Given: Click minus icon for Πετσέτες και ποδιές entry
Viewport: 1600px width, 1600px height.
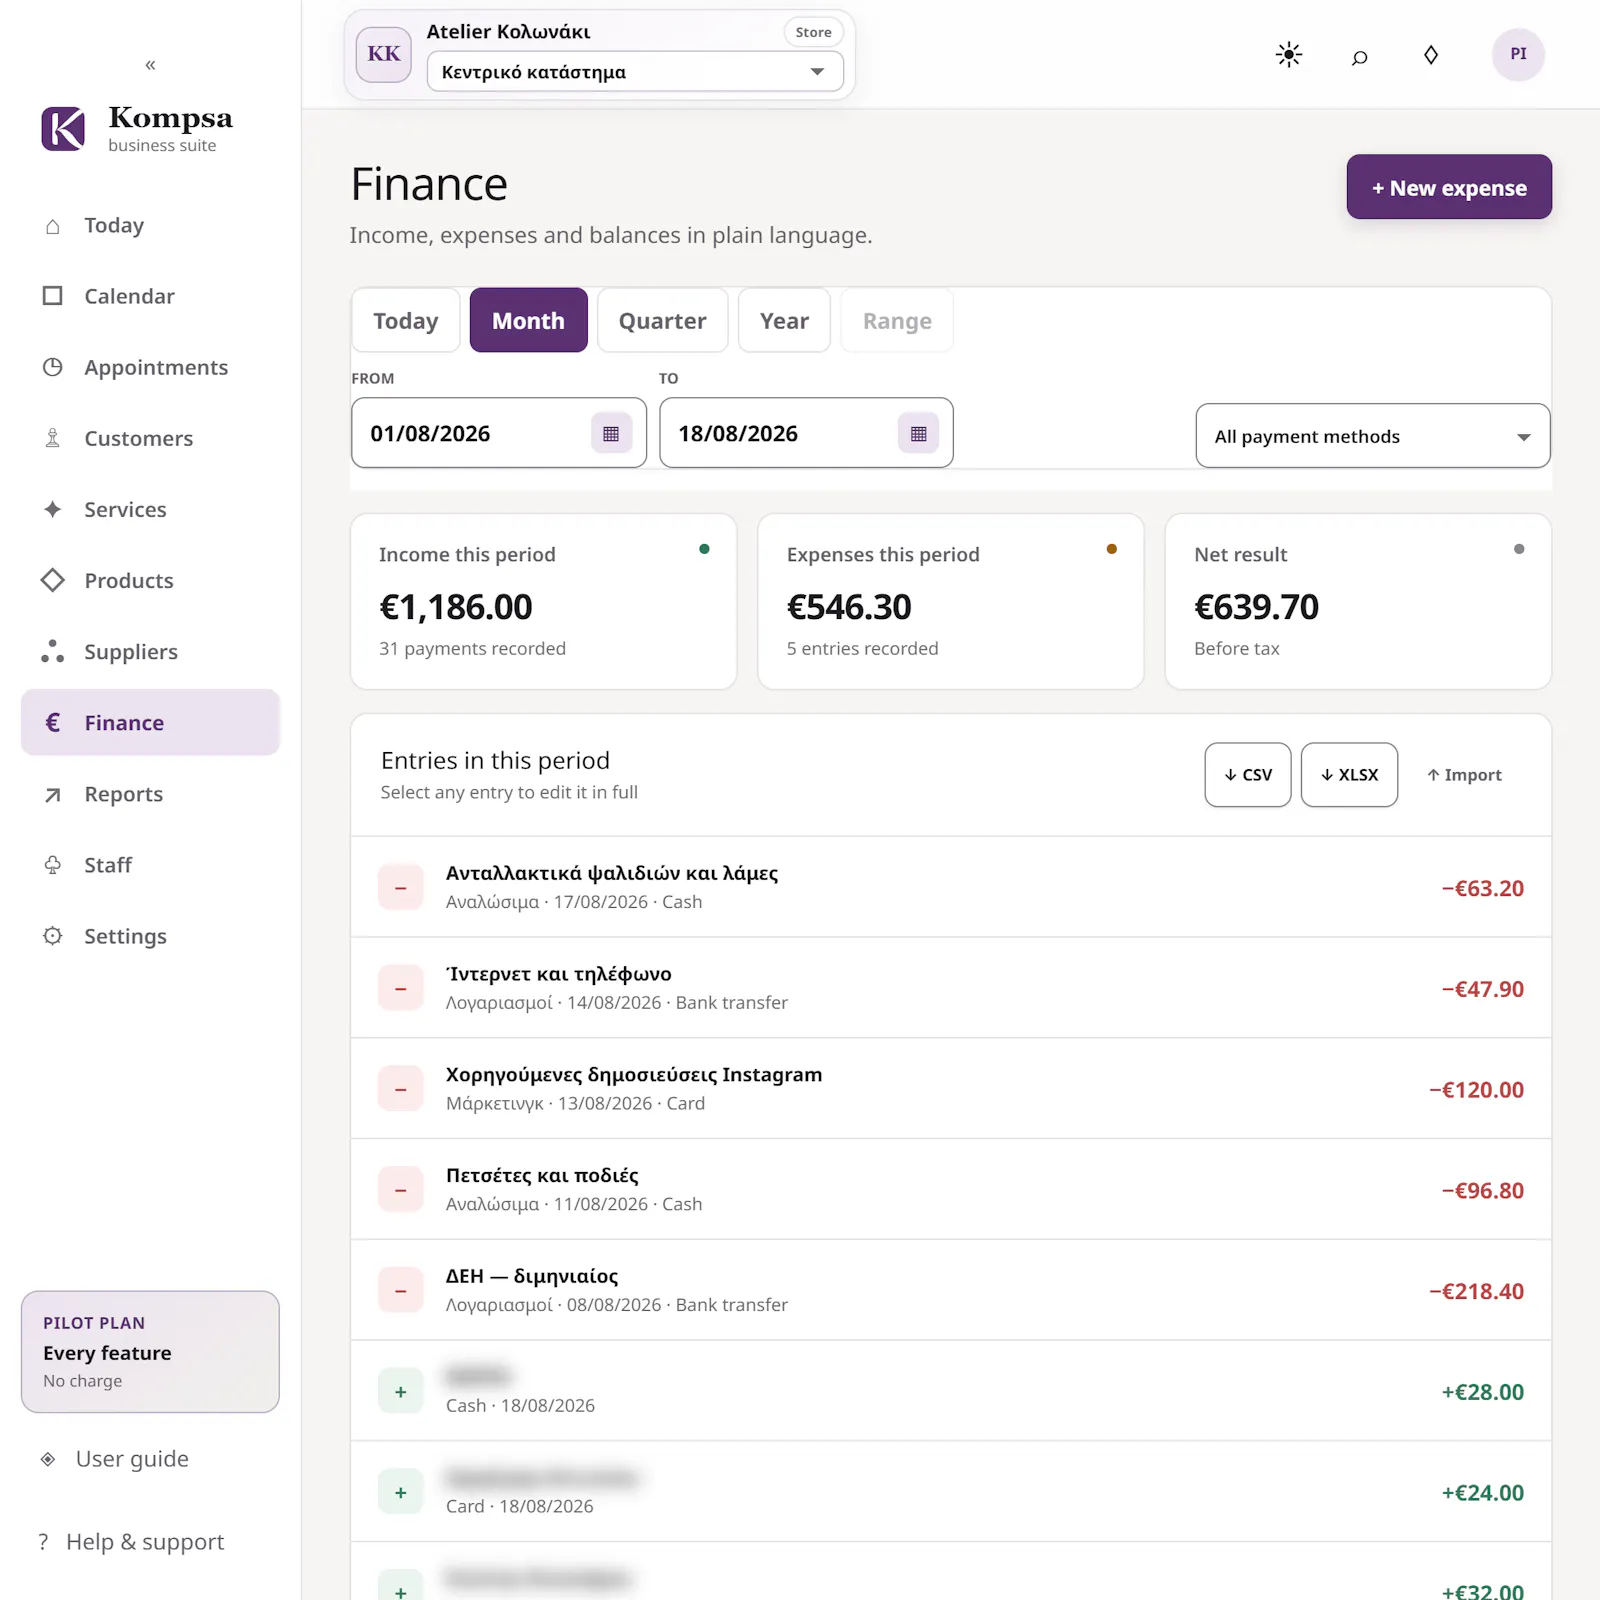Looking at the screenshot, I should (401, 1190).
